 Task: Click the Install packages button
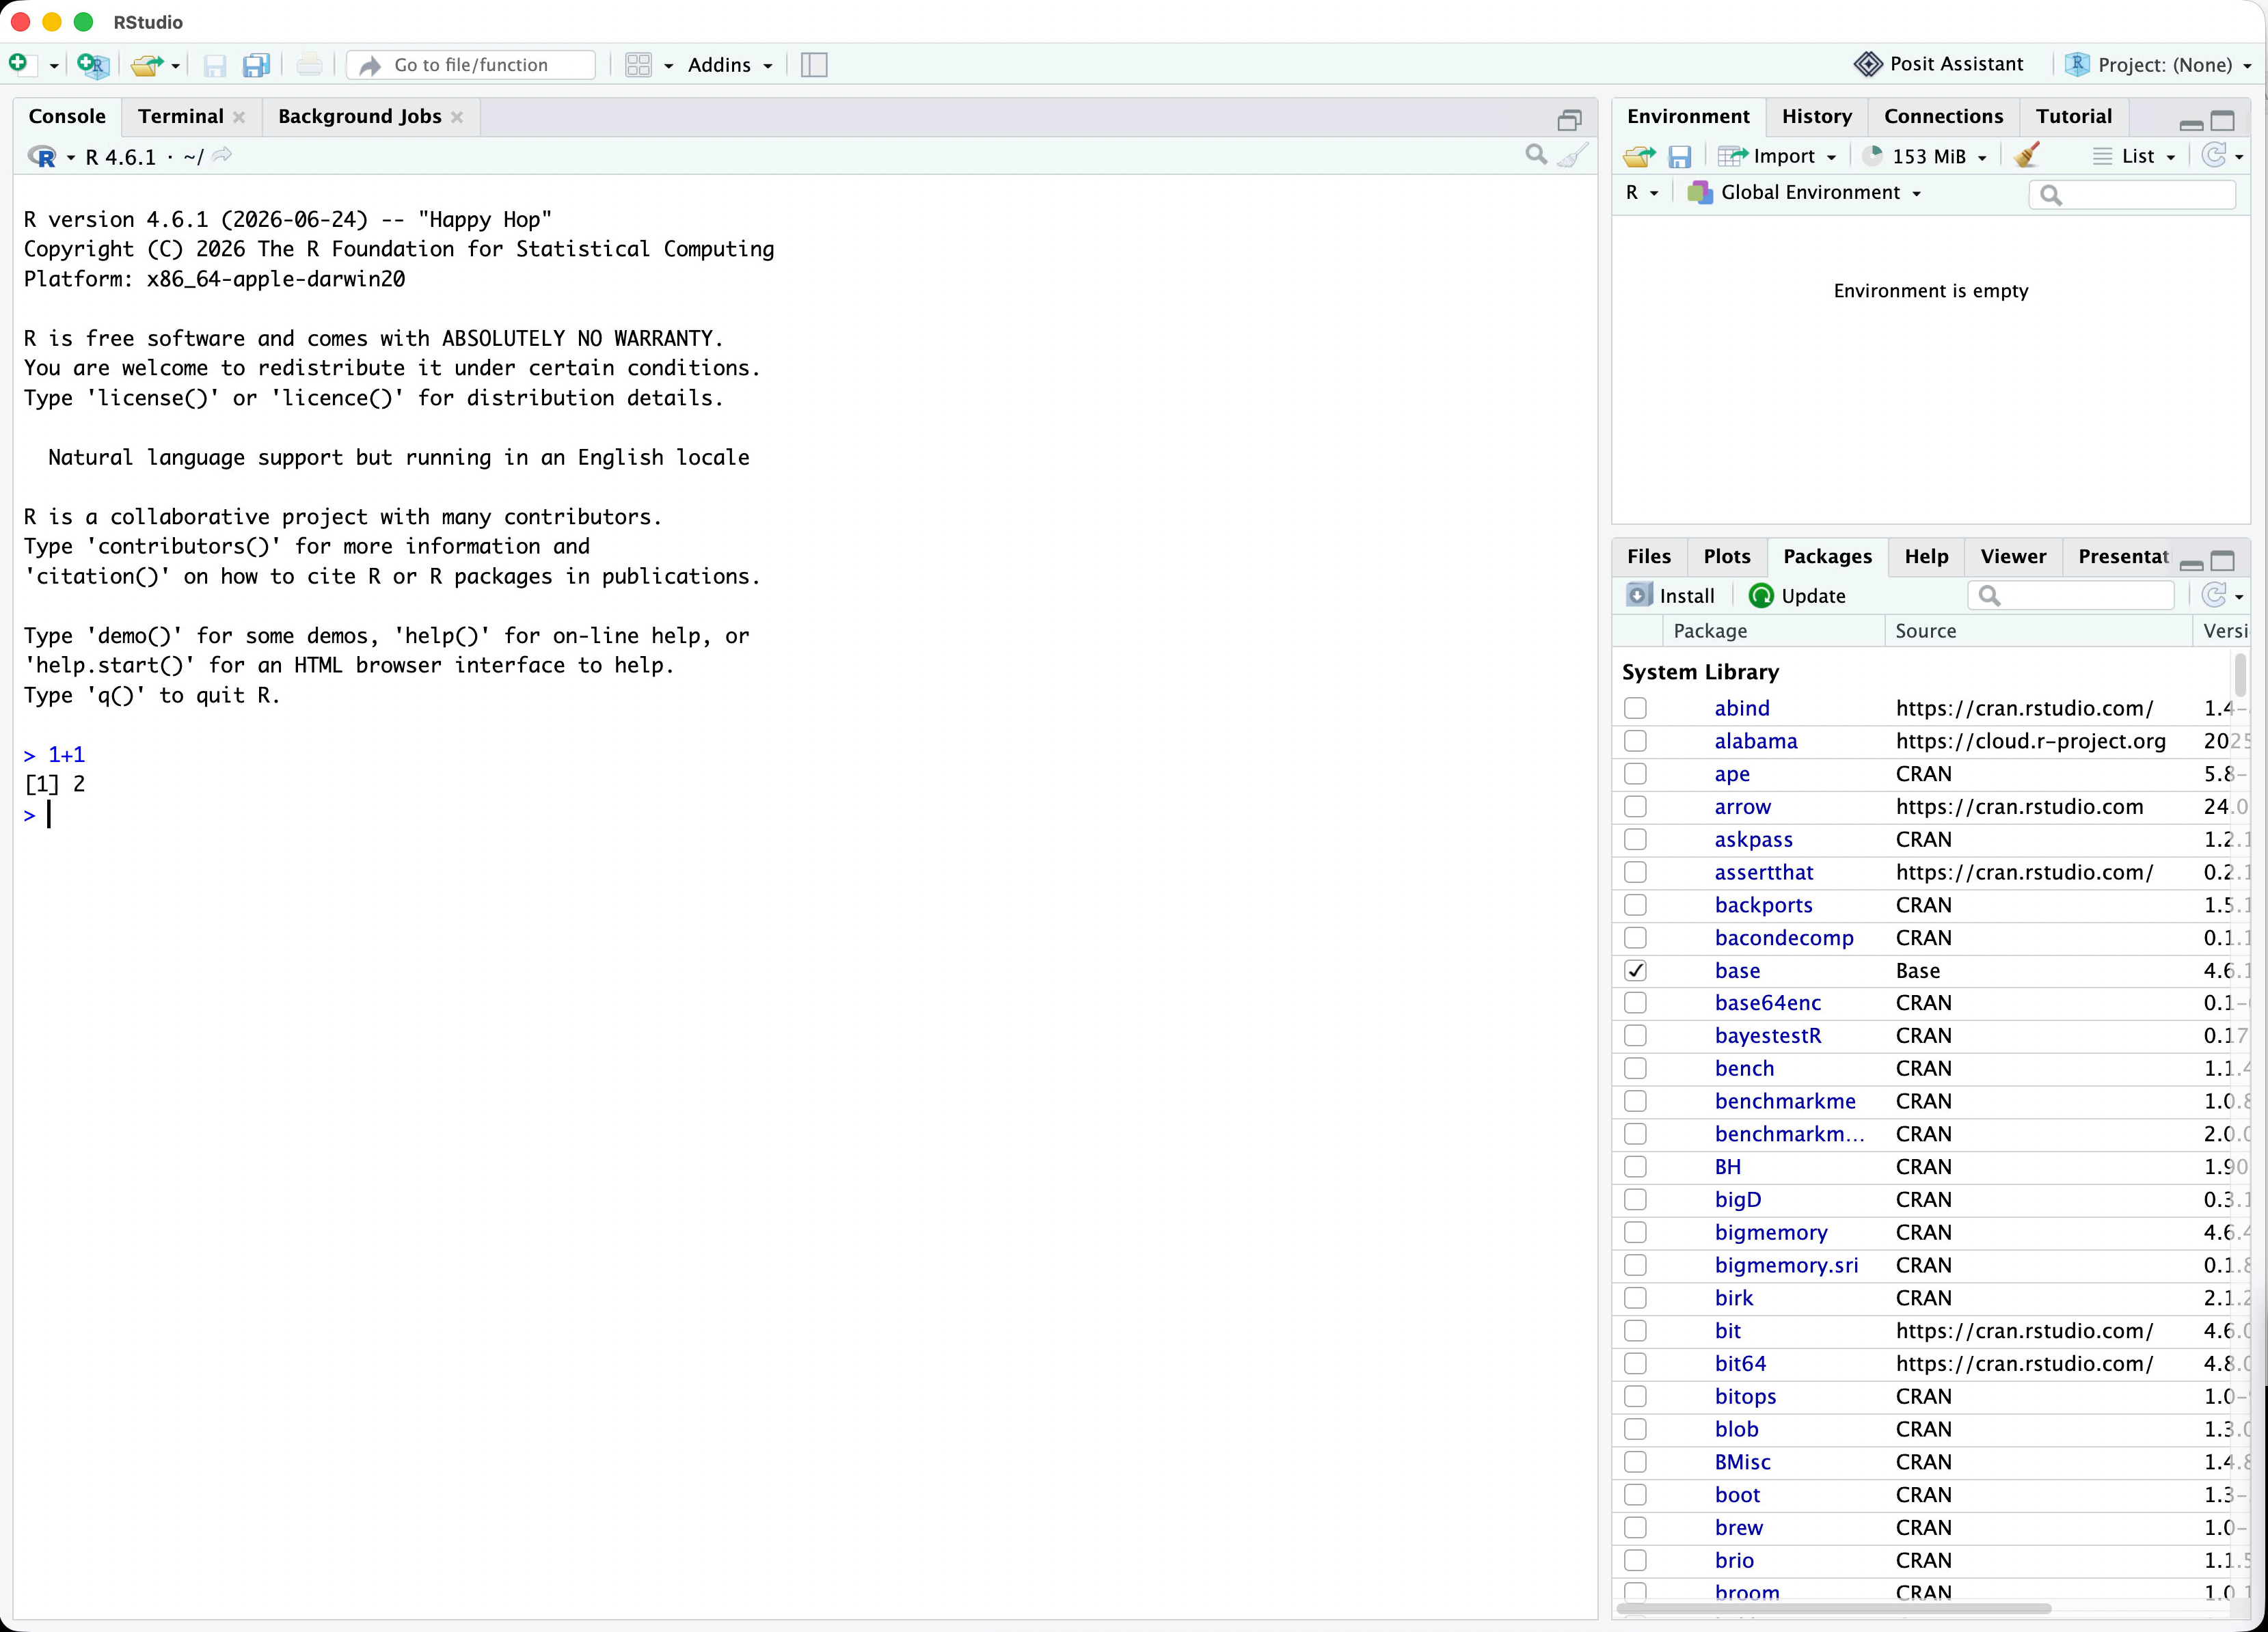[x=1671, y=596]
